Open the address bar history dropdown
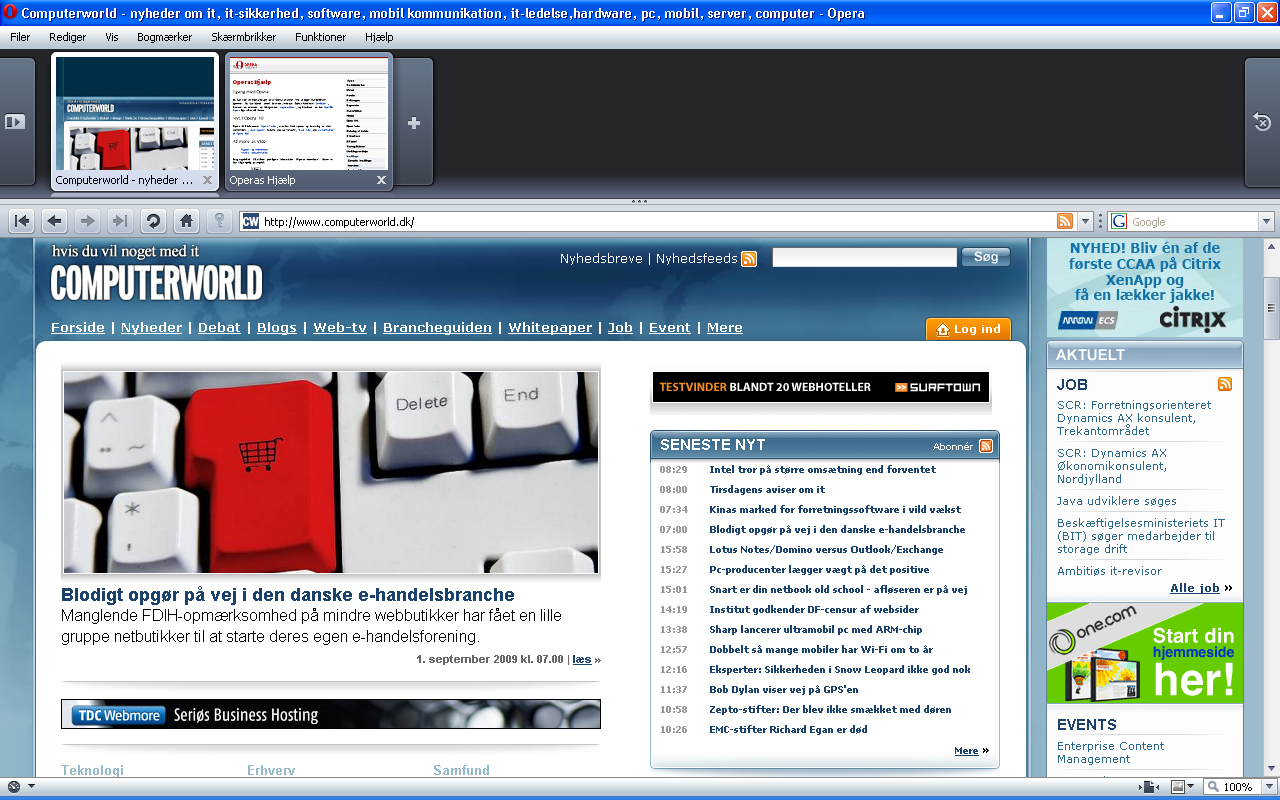This screenshot has width=1280, height=800. click(x=1086, y=222)
